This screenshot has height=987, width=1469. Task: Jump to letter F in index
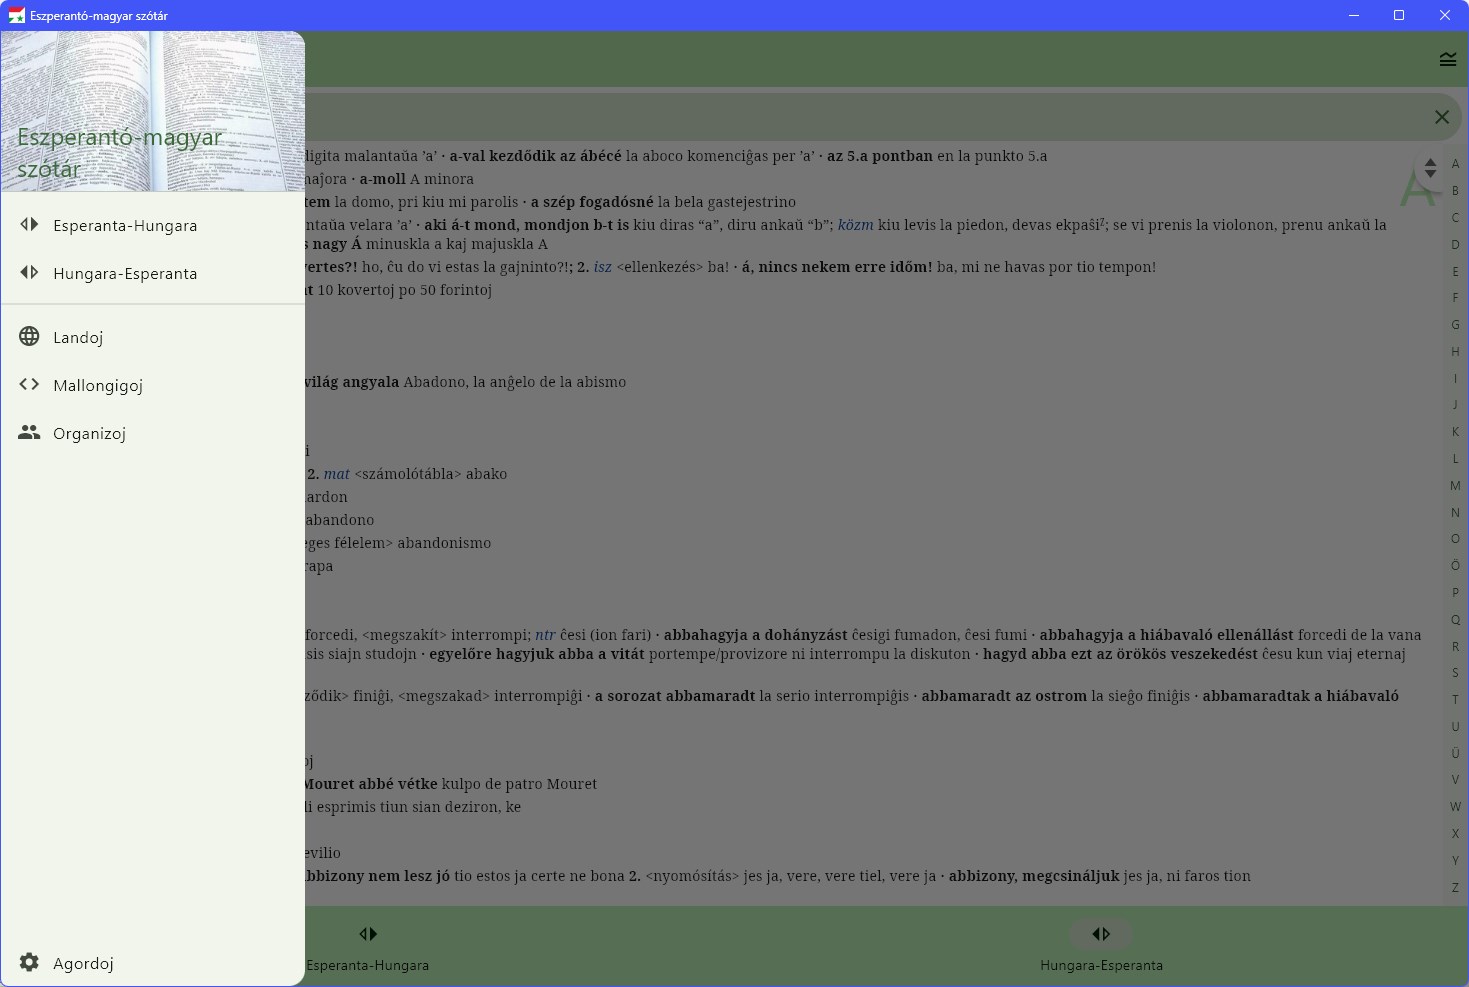pos(1455,298)
